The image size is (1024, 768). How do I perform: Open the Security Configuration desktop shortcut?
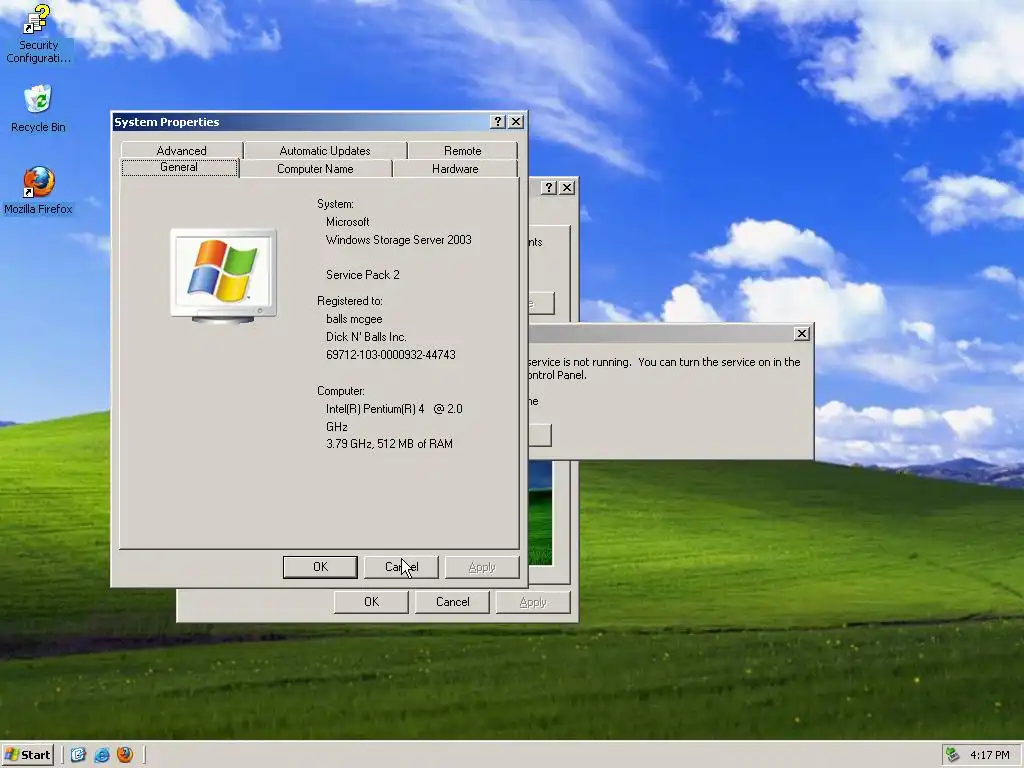click(37, 33)
